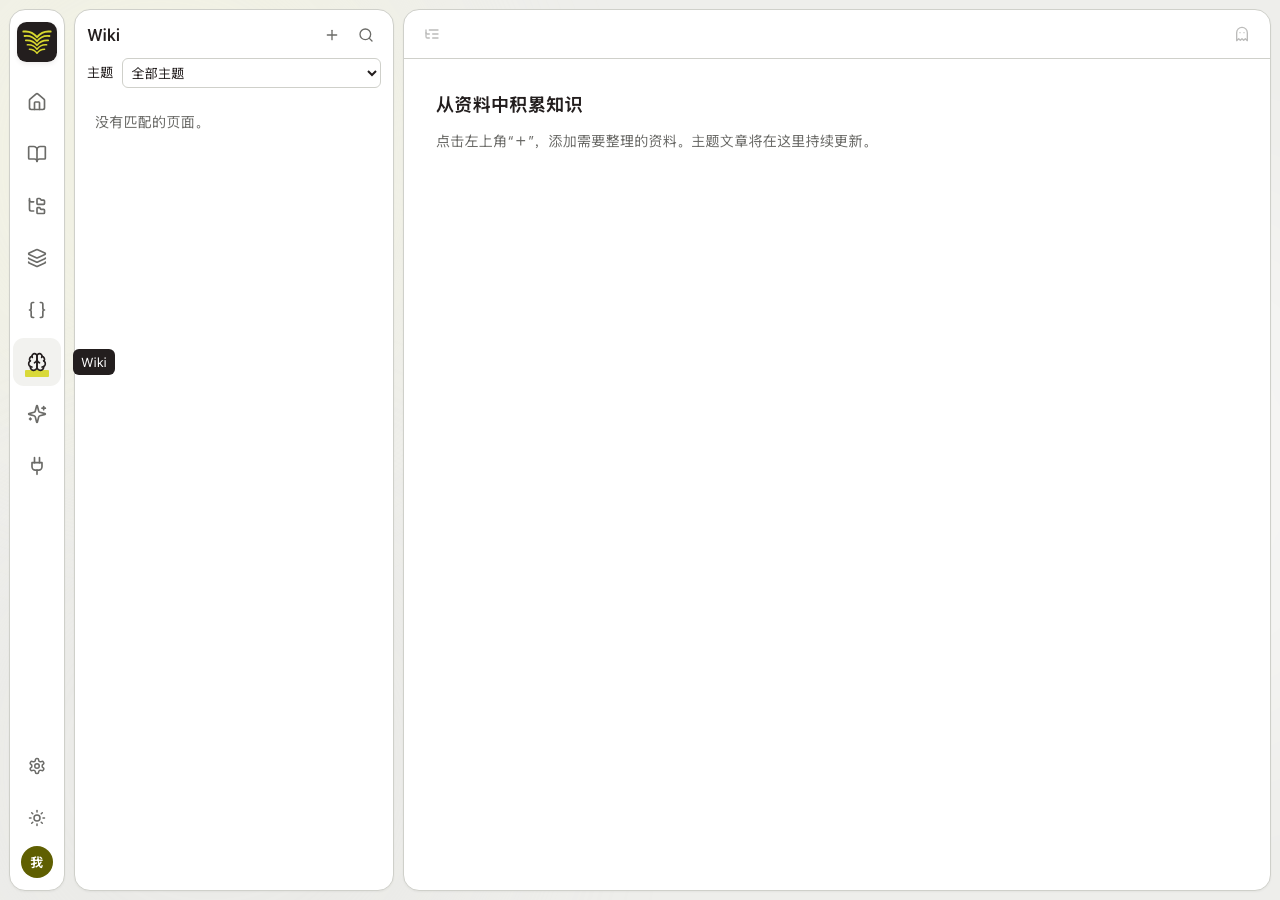The width and height of the screenshot is (1280, 900).
Task: Open the folder tree icon in sidebar
Action: 37,206
